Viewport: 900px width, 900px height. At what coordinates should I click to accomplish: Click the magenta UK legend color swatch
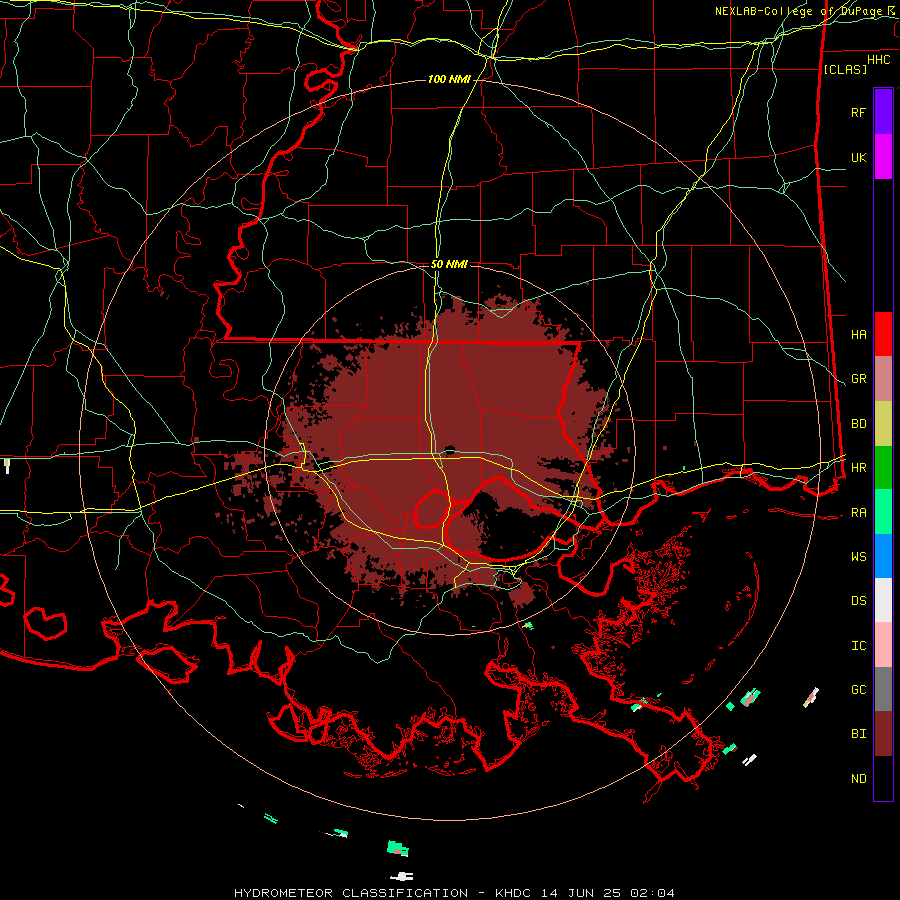(883, 156)
